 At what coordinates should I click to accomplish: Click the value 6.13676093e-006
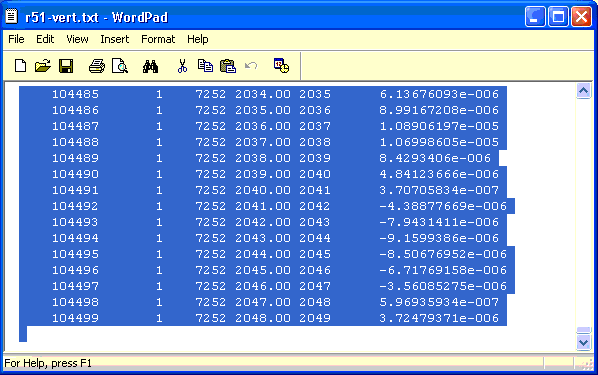point(439,94)
